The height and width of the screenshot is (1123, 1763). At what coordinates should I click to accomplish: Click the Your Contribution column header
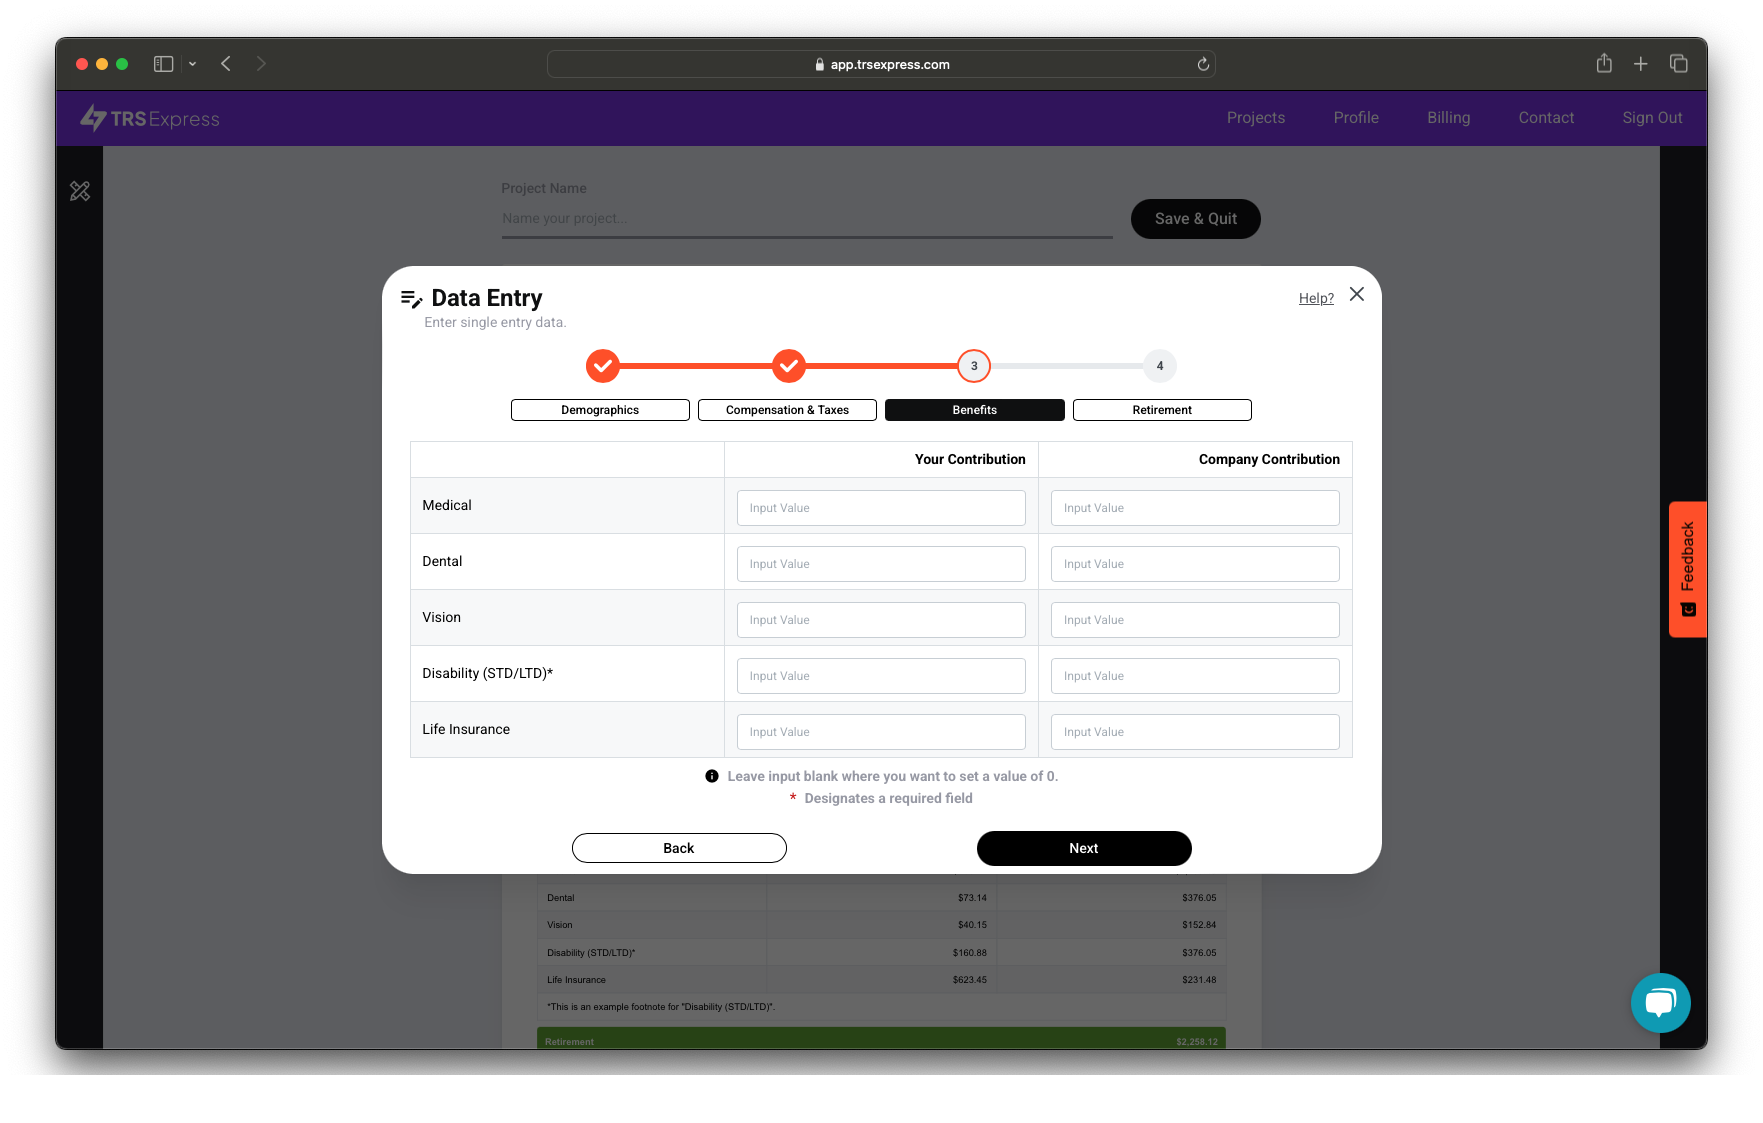tap(970, 459)
